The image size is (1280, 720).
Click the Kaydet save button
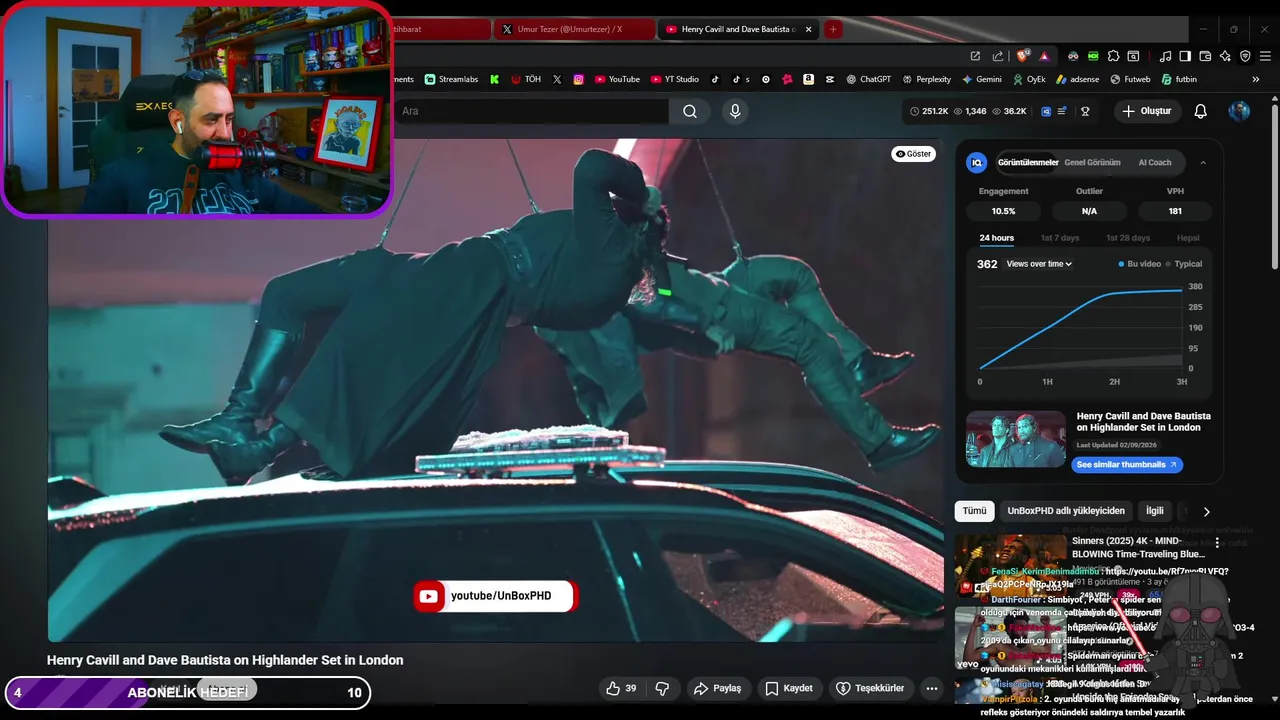click(789, 688)
